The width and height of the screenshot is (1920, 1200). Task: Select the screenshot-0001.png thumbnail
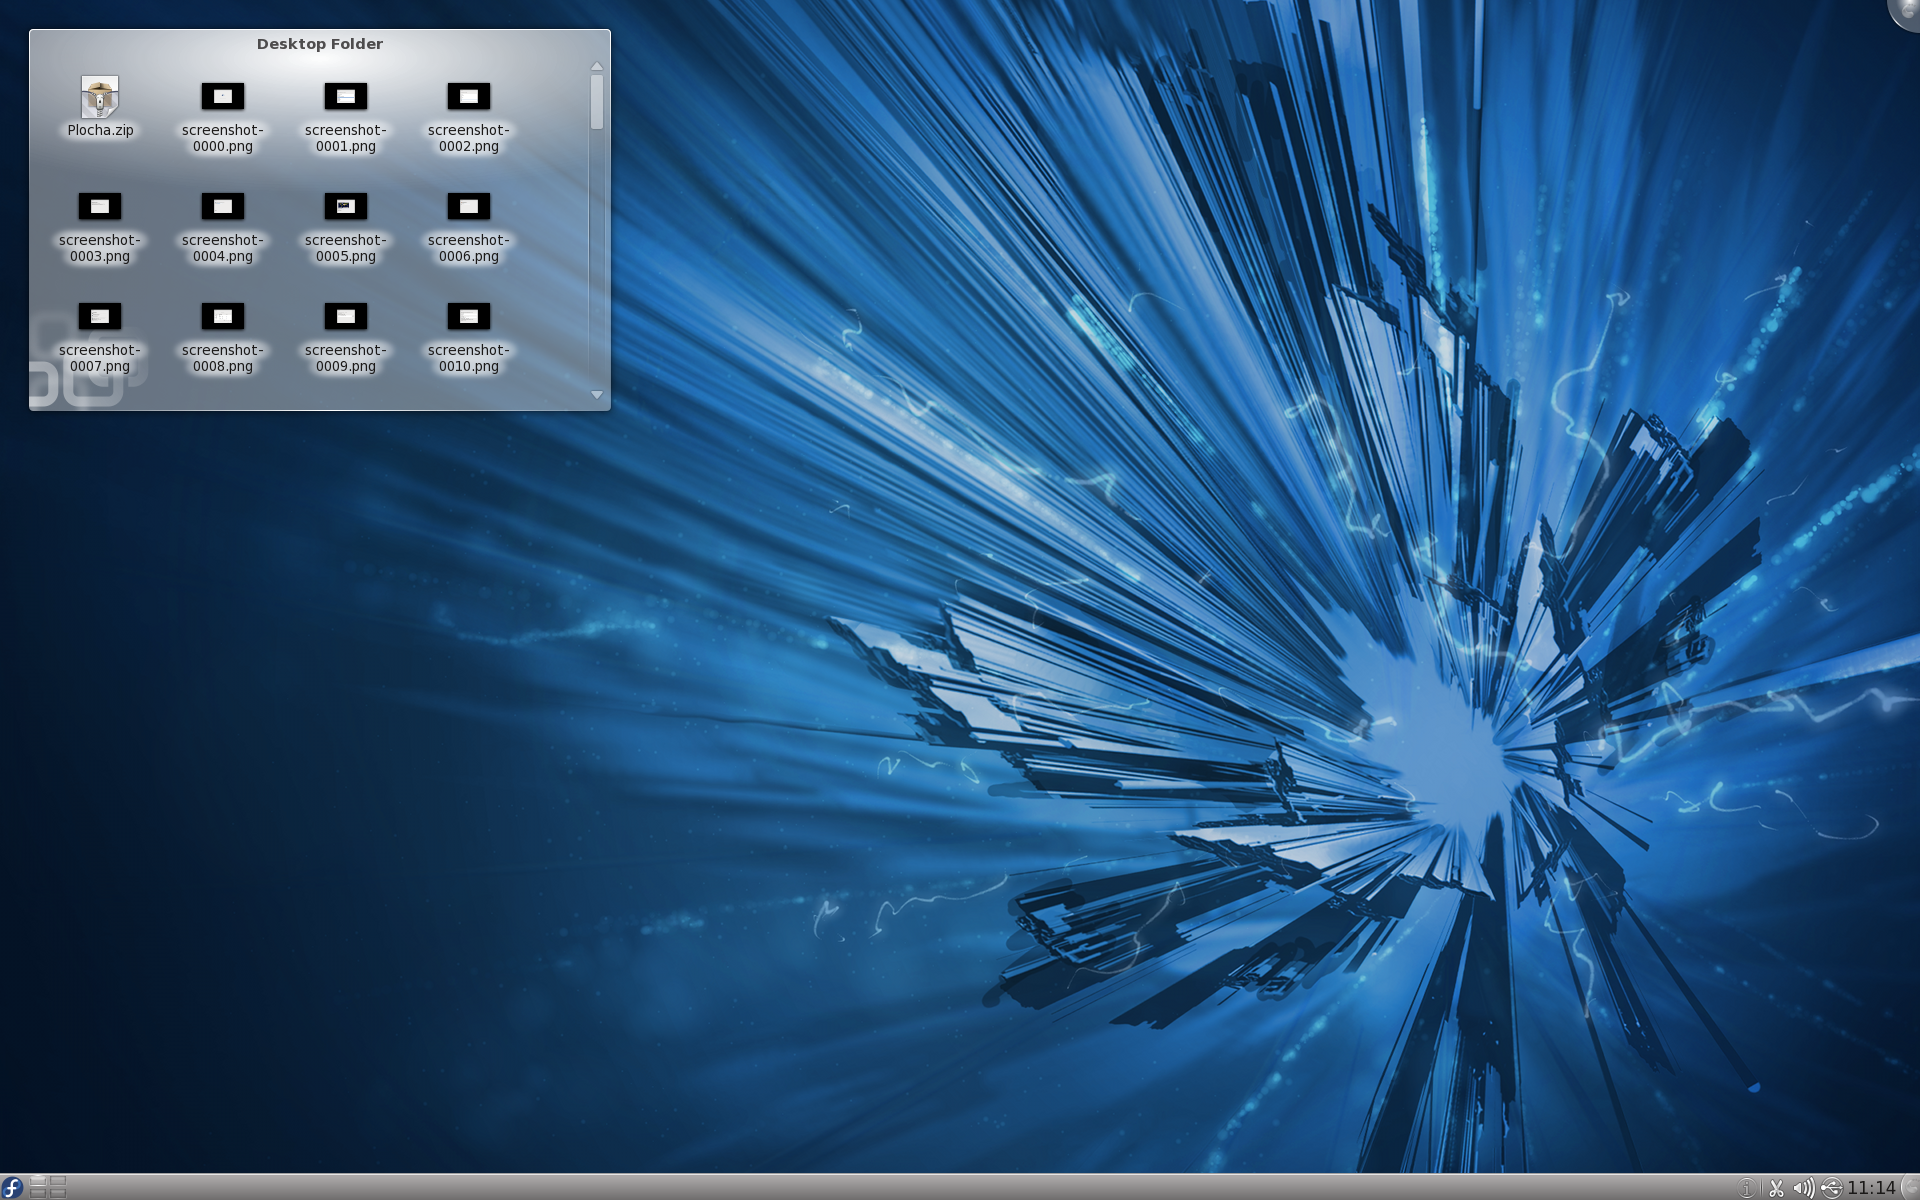346,96
